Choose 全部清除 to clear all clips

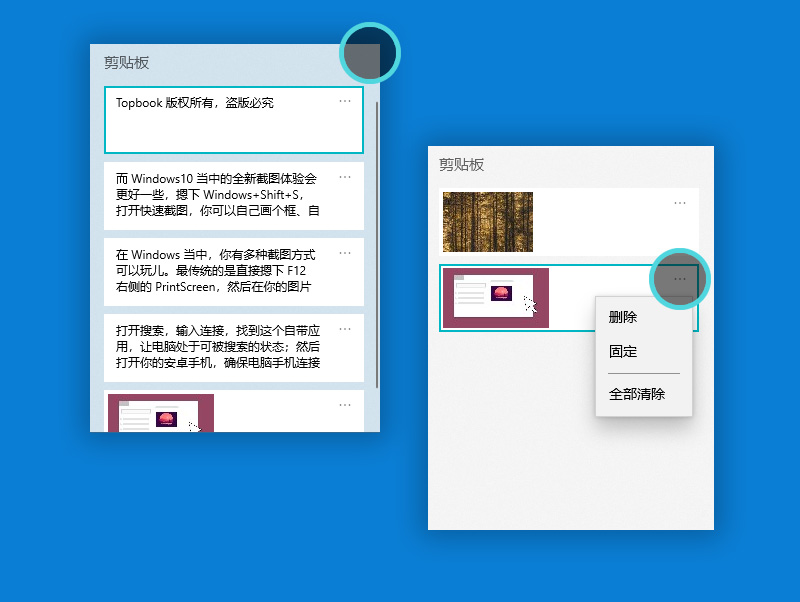(637, 394)
